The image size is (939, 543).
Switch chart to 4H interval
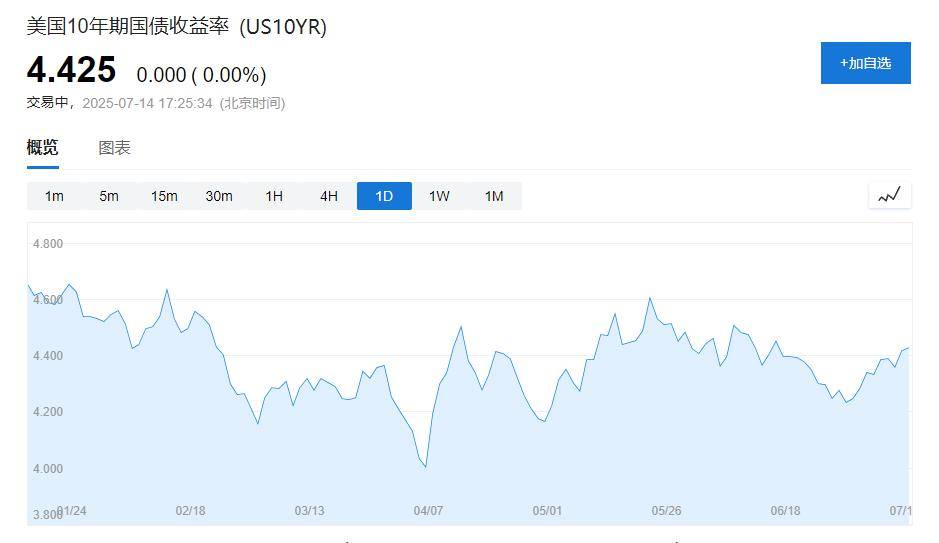click(329, 196)
